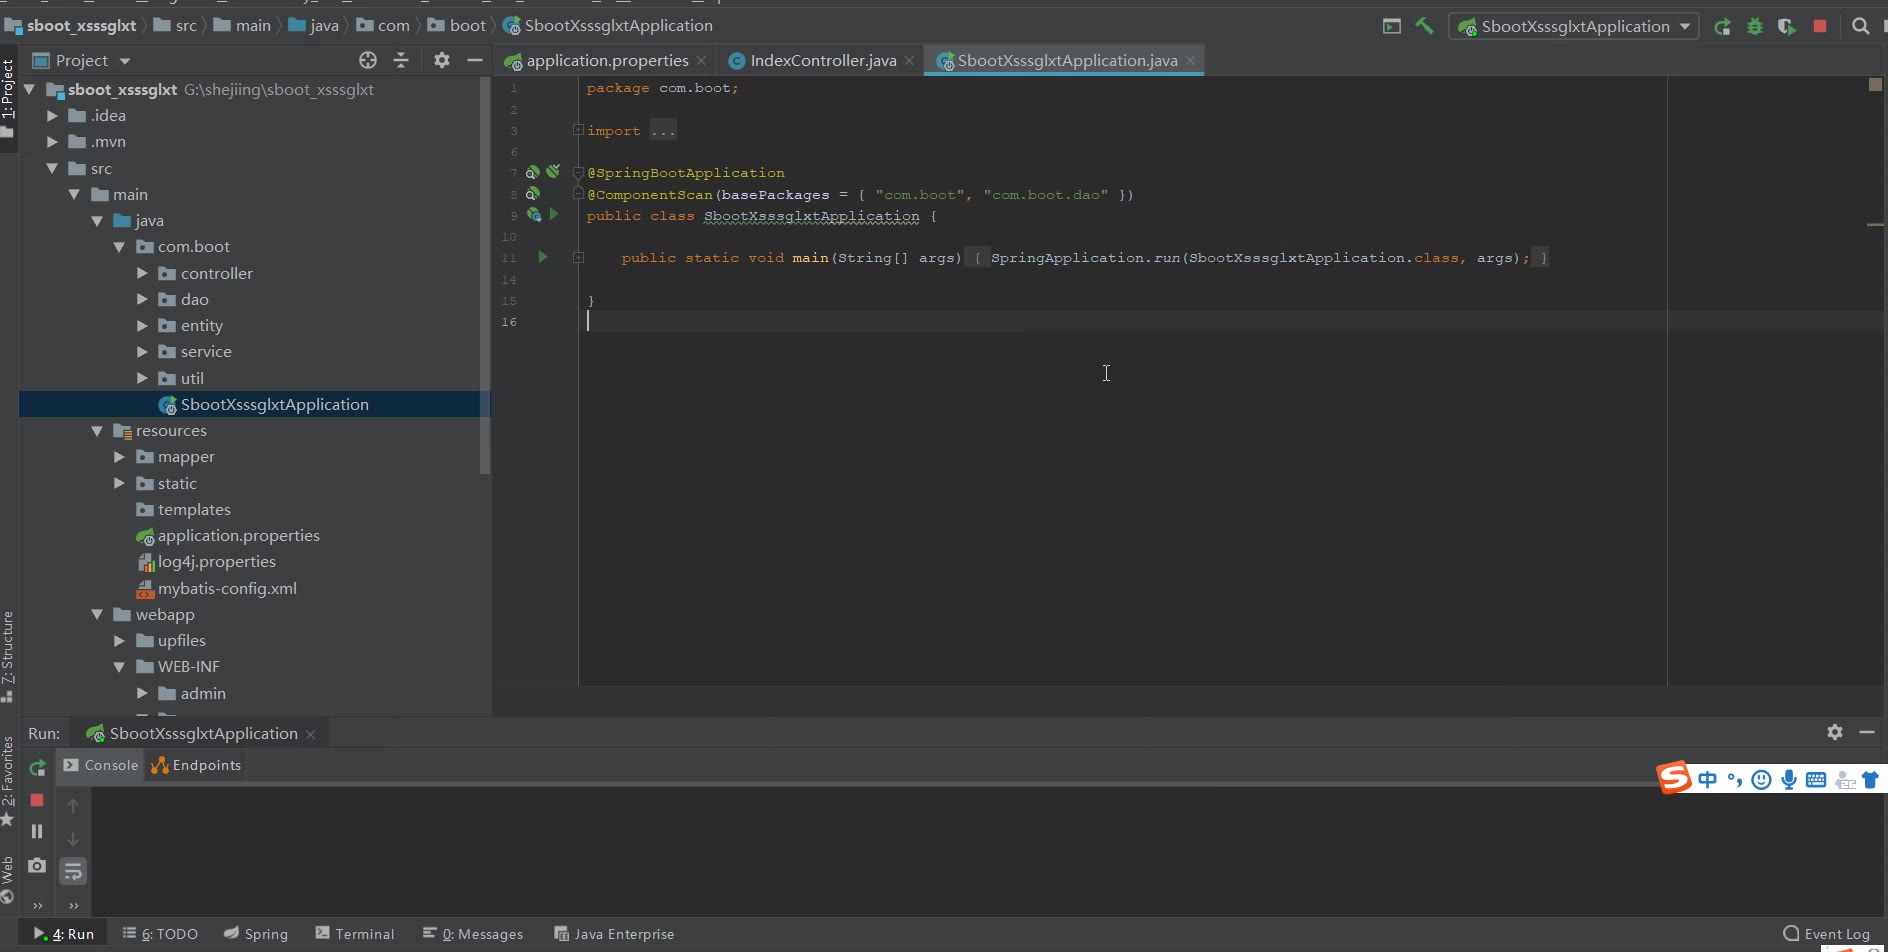Screen dimensions: 1888x952
Task: Expand the controller package folder
Action: 142,273
